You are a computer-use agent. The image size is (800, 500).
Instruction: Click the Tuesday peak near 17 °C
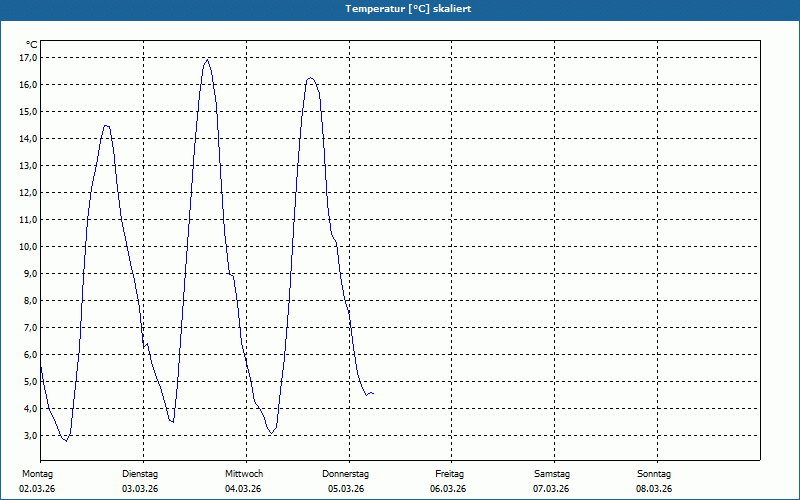207,60
